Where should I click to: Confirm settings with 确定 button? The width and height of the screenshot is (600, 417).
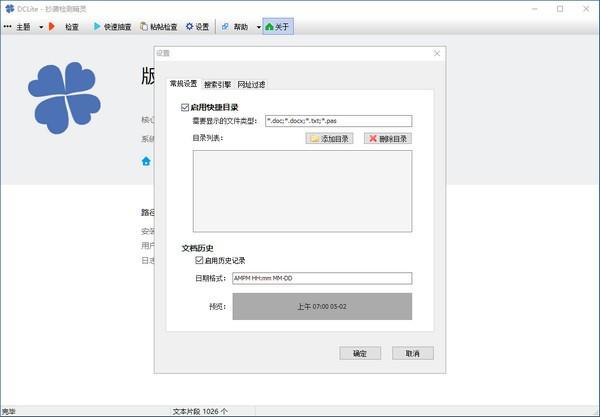(x=360, y=353)
